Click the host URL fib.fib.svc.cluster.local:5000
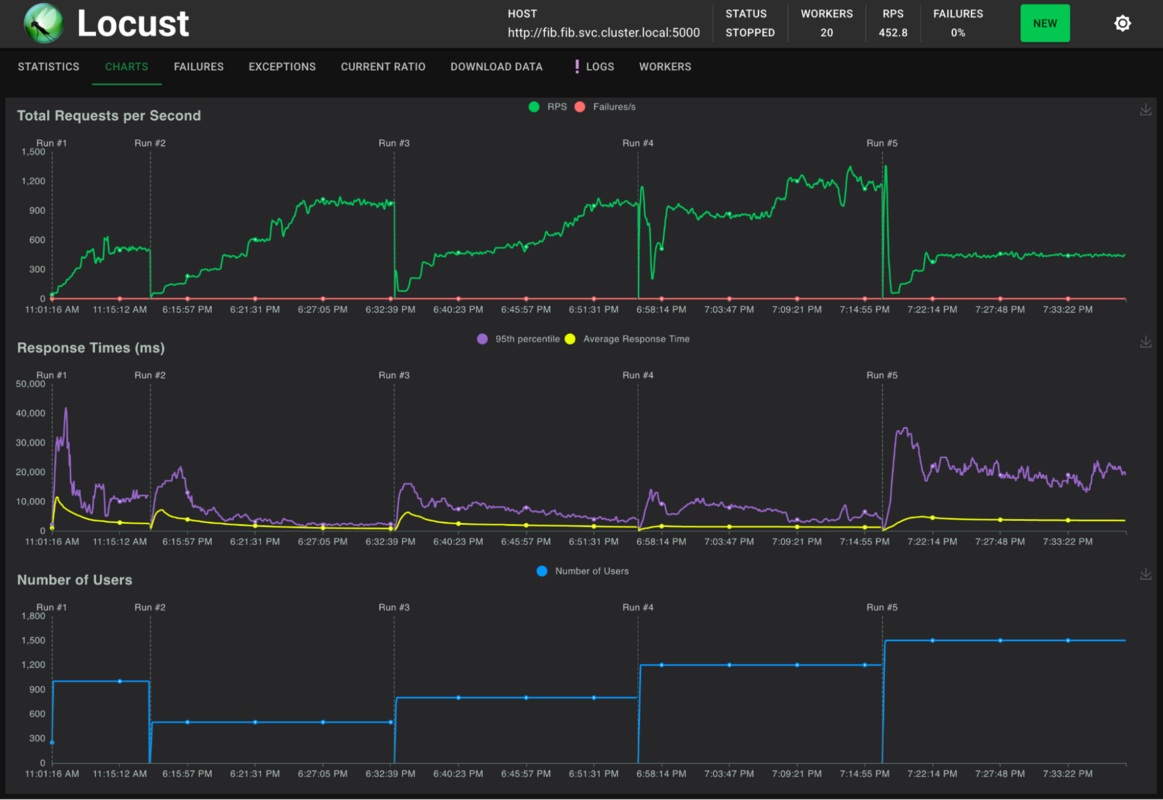1163x800 pixels. point(604,32)
